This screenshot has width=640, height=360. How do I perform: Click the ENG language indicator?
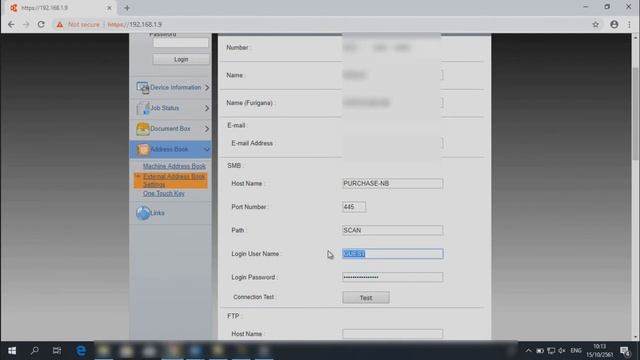[x=576, y=351]
